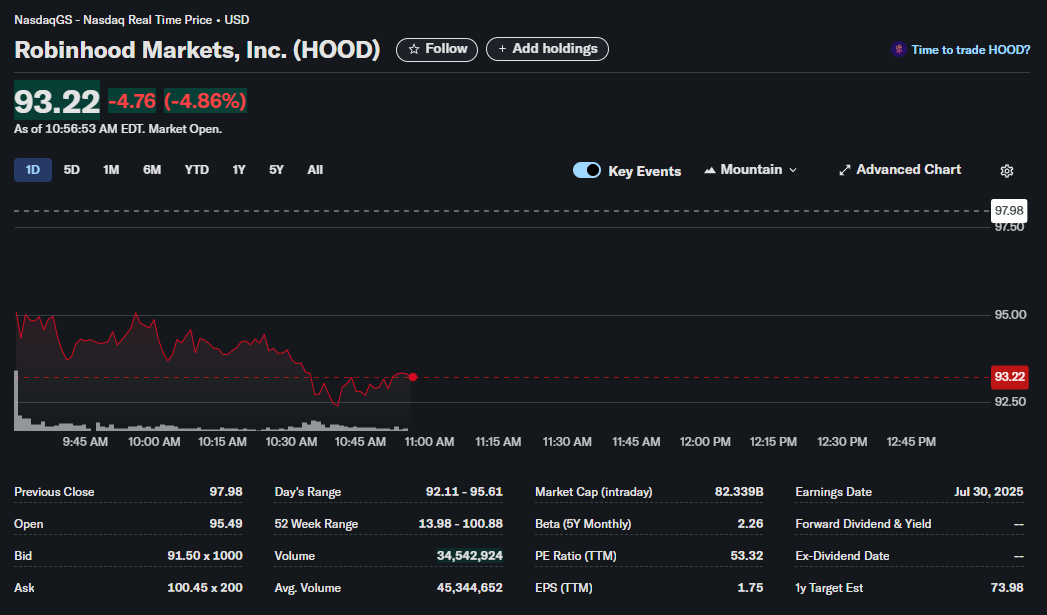Click the plus icon in Add holdings
The height and width of the screenshot is (615, 1047).
point(502,49)
